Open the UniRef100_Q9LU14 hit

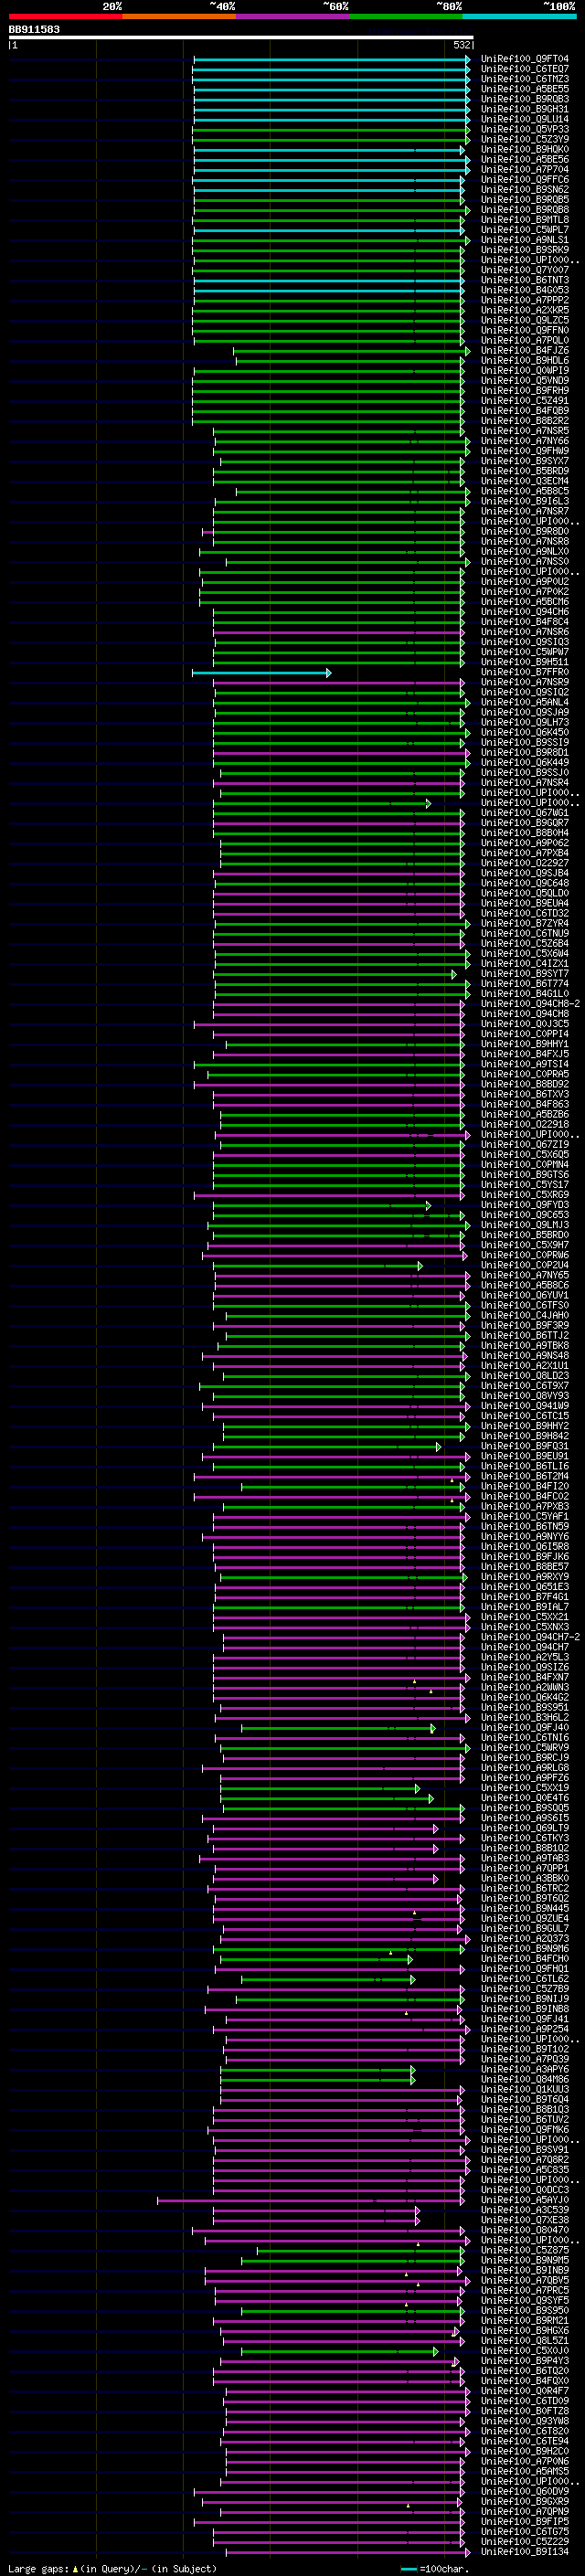coord(524,119)
